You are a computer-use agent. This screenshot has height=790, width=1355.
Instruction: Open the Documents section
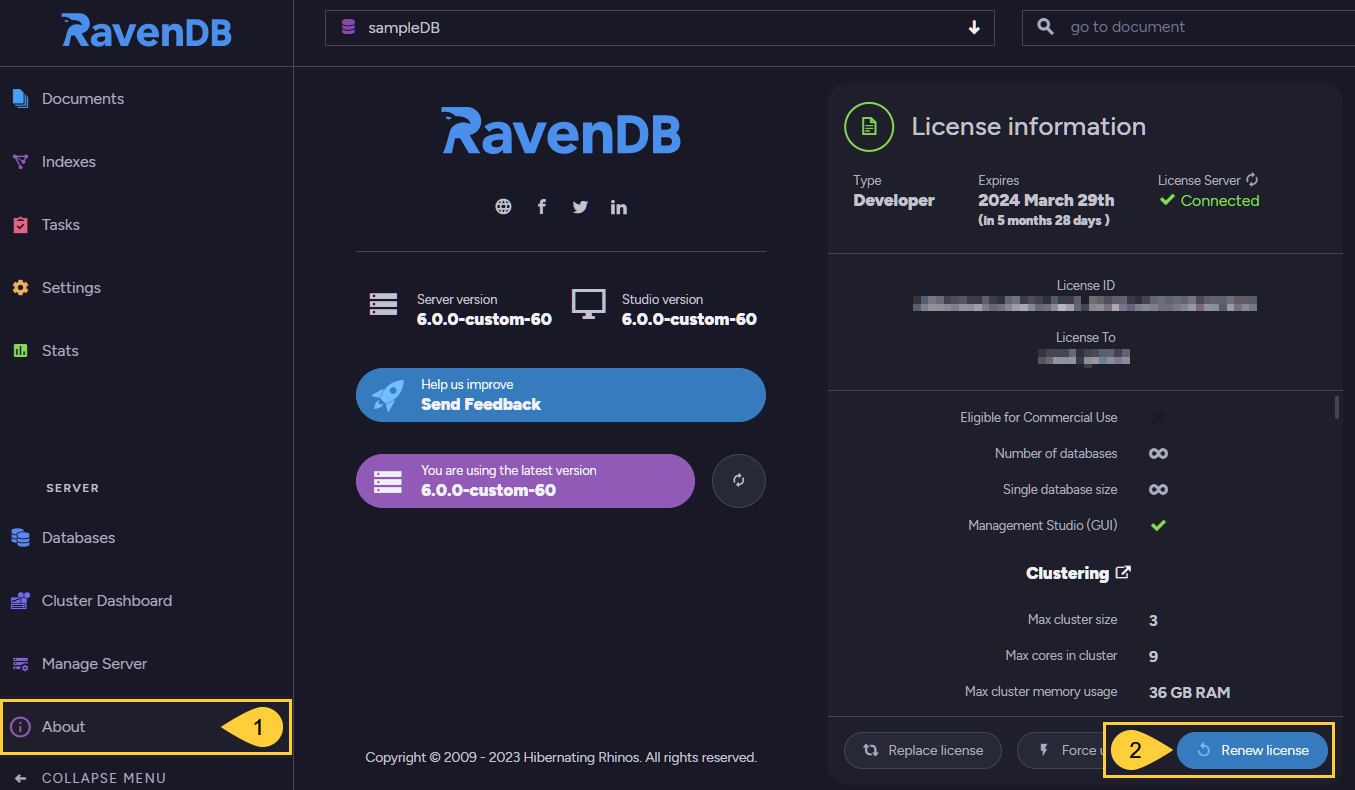click(146, 99)
